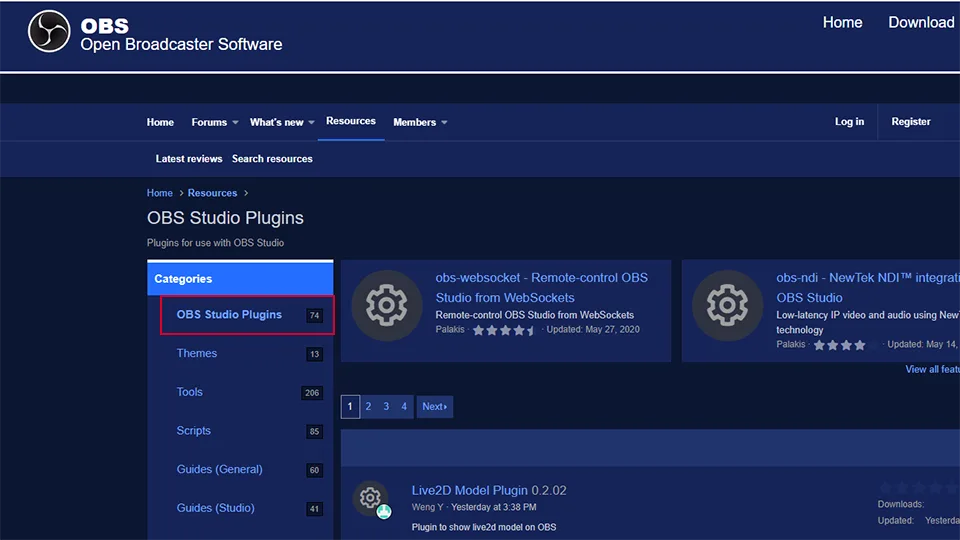Open the Members tab
This screenshot has height=540, width=960.
click(x=414, y=122)
